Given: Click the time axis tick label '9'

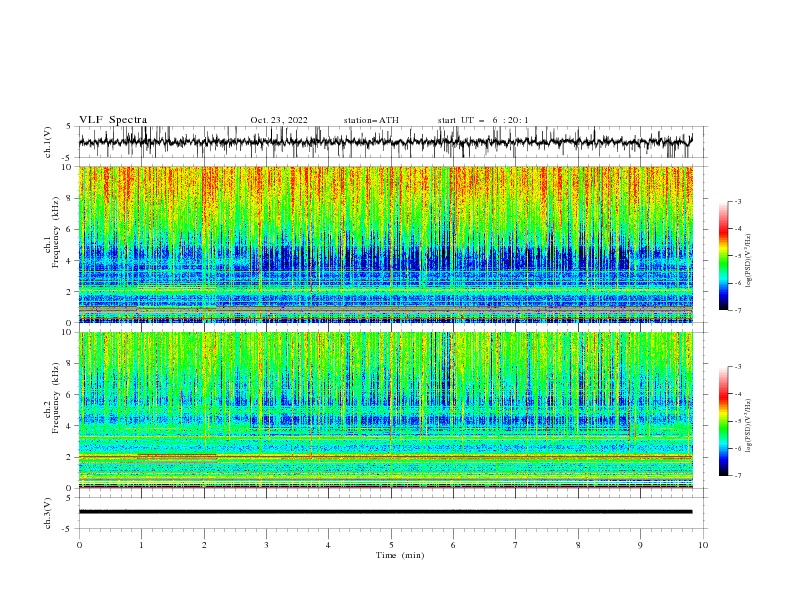Looking at the screenshot, I should coord(640,545).
